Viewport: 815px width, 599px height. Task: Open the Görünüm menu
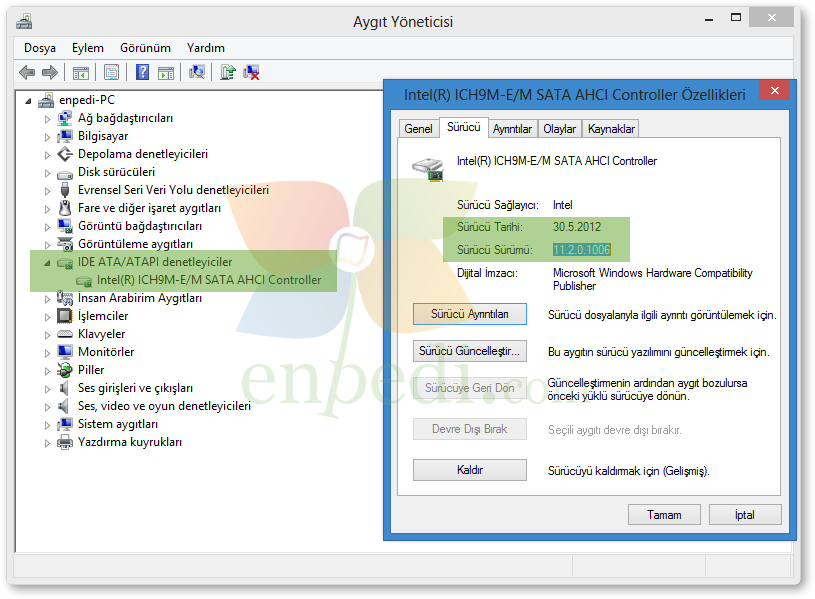pos(145,48)
